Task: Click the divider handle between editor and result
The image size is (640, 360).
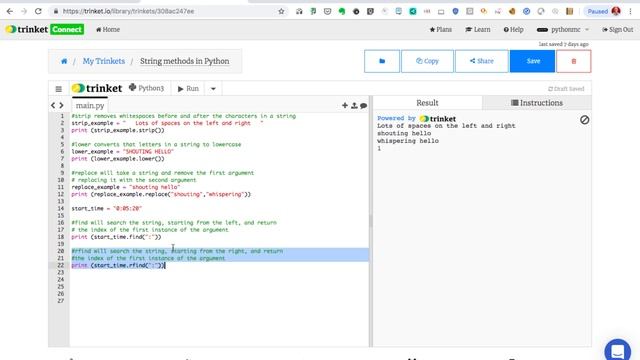Action: (371, 221)
